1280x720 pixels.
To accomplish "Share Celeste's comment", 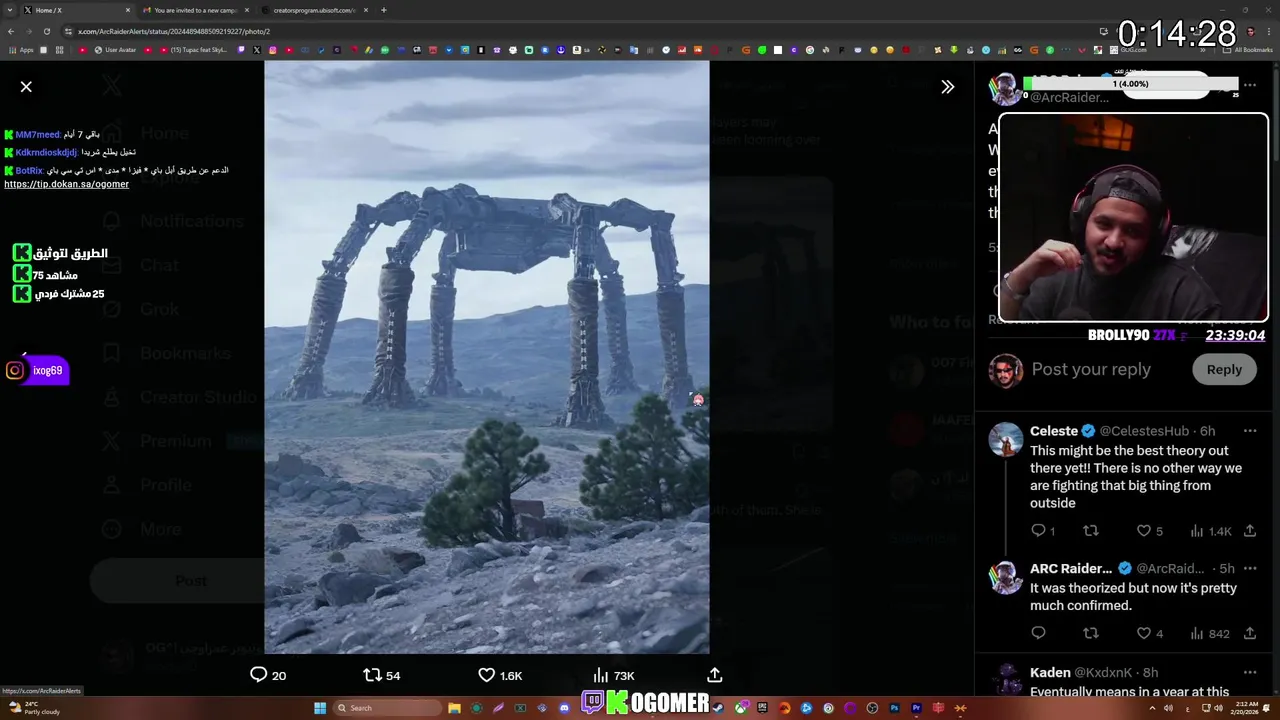I will [x=1250, y=531].
